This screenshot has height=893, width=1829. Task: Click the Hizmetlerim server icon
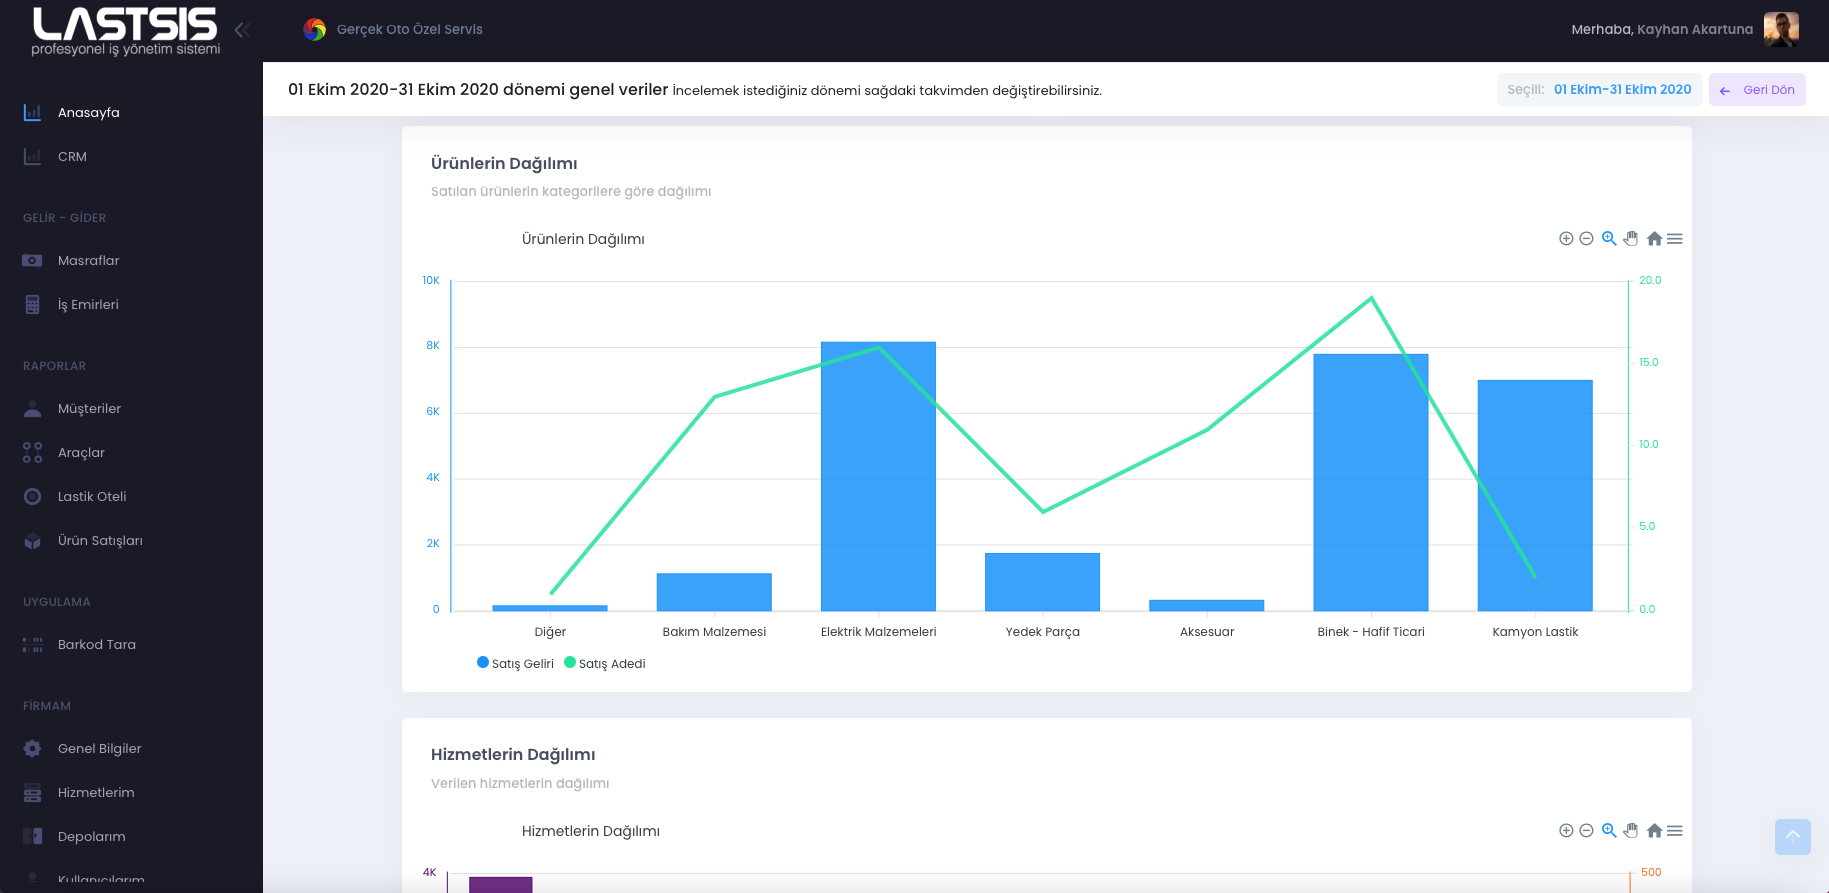click(32, 792)
